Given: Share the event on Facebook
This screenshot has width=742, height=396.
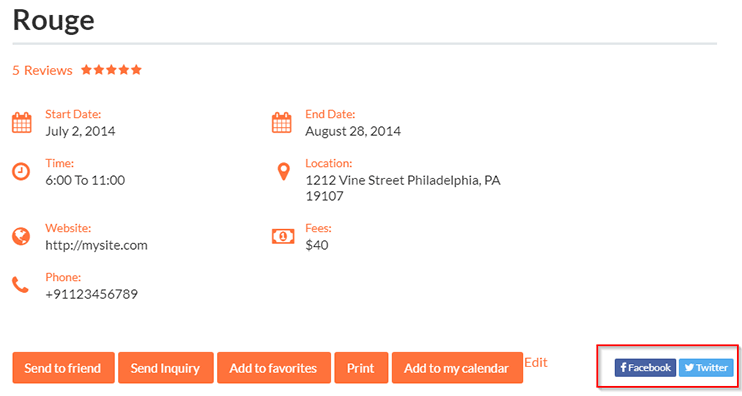Looking at the screenshot, I should click(645, 368).
